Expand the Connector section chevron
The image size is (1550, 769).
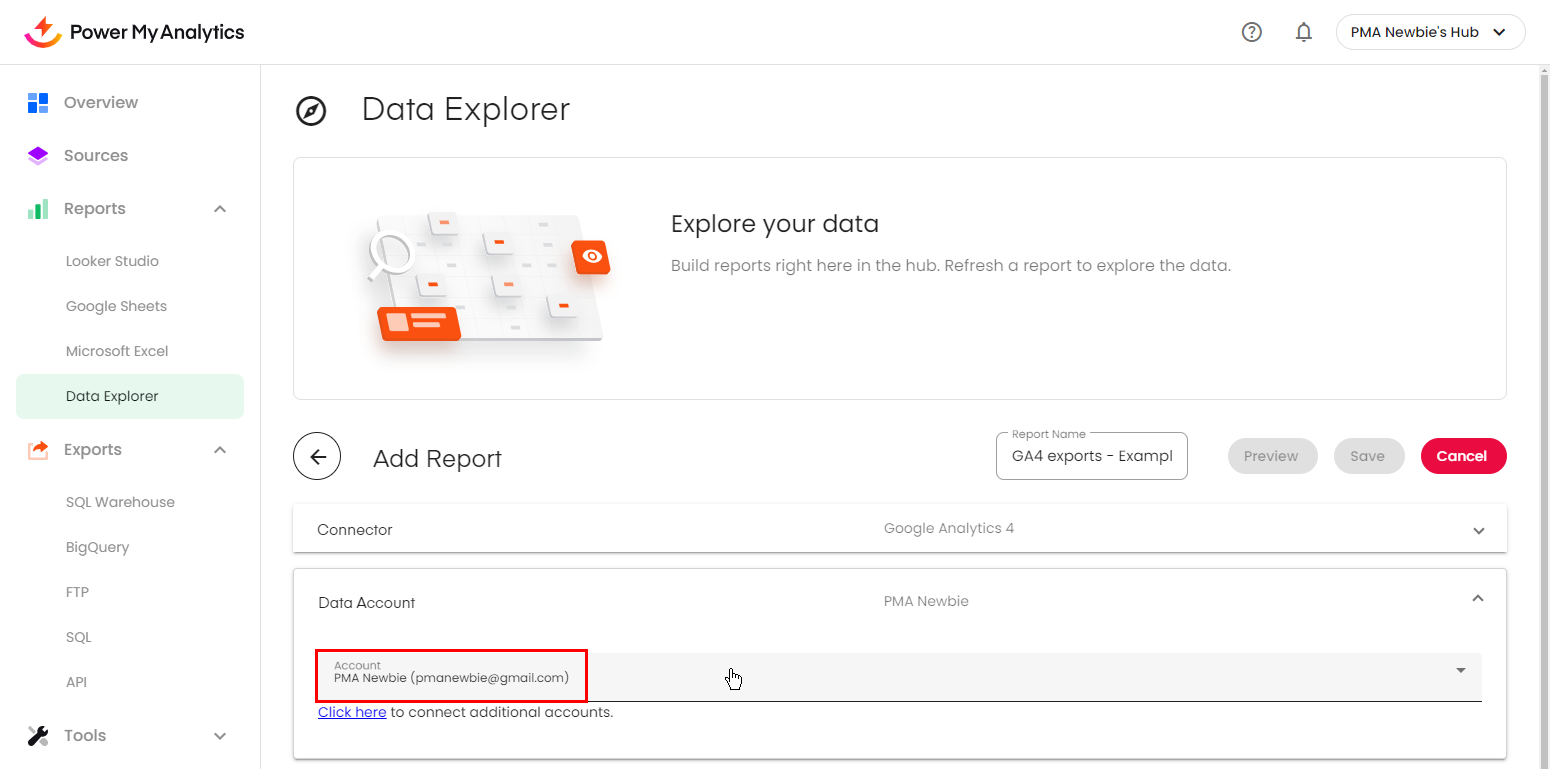[x=1478, y=530]
